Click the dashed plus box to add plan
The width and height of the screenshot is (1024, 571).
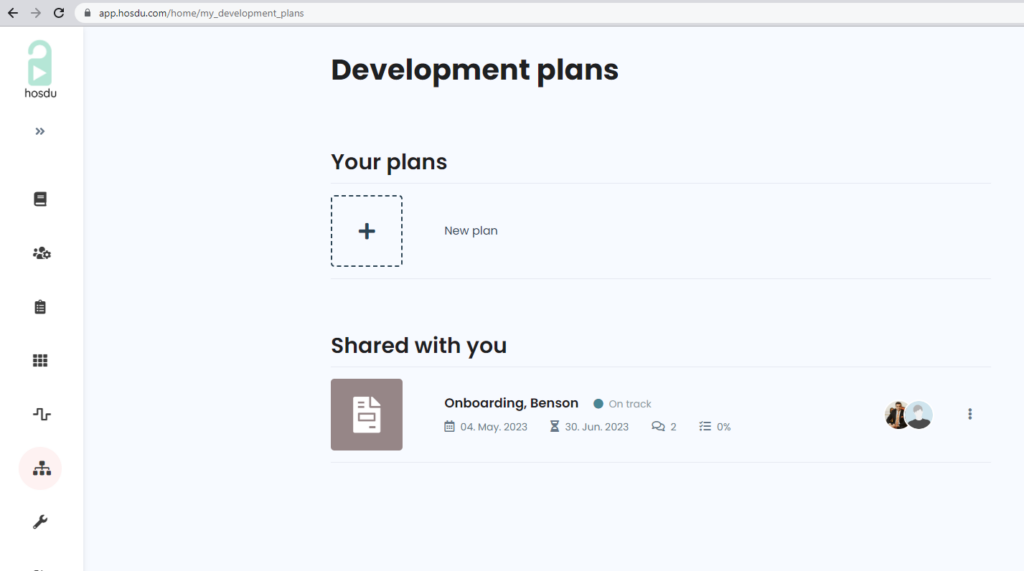[366, 231]
